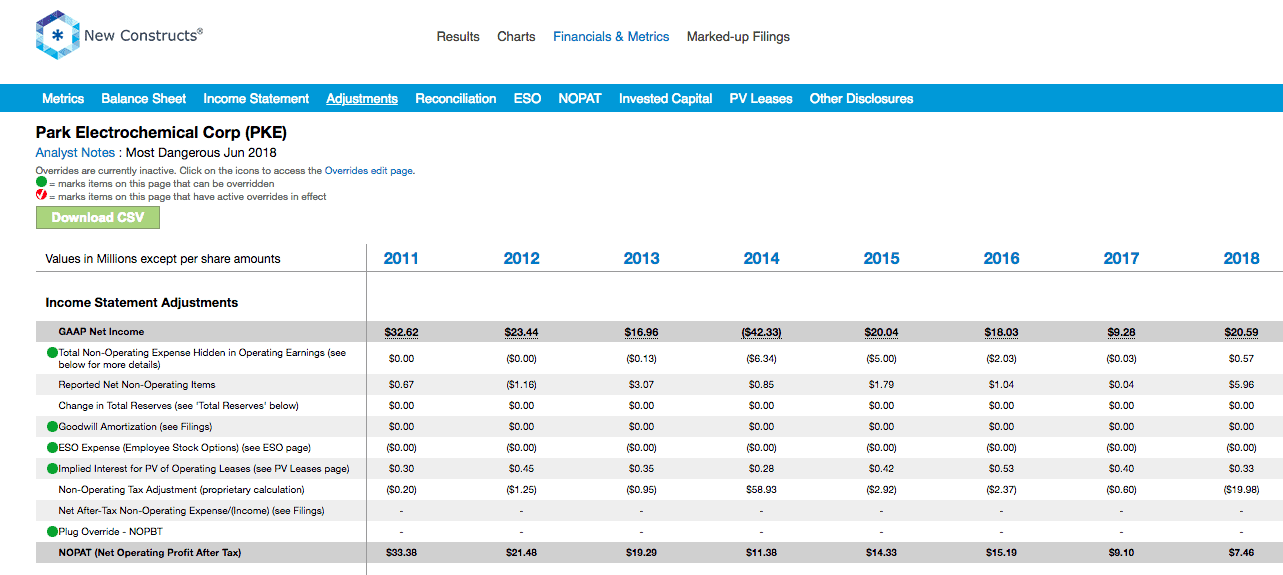The width and height of the screenshot is (1283, 575).
Task: Click the NOPAT (Net Operating Profit After Tax) label
Action: (x=150, y=553)
